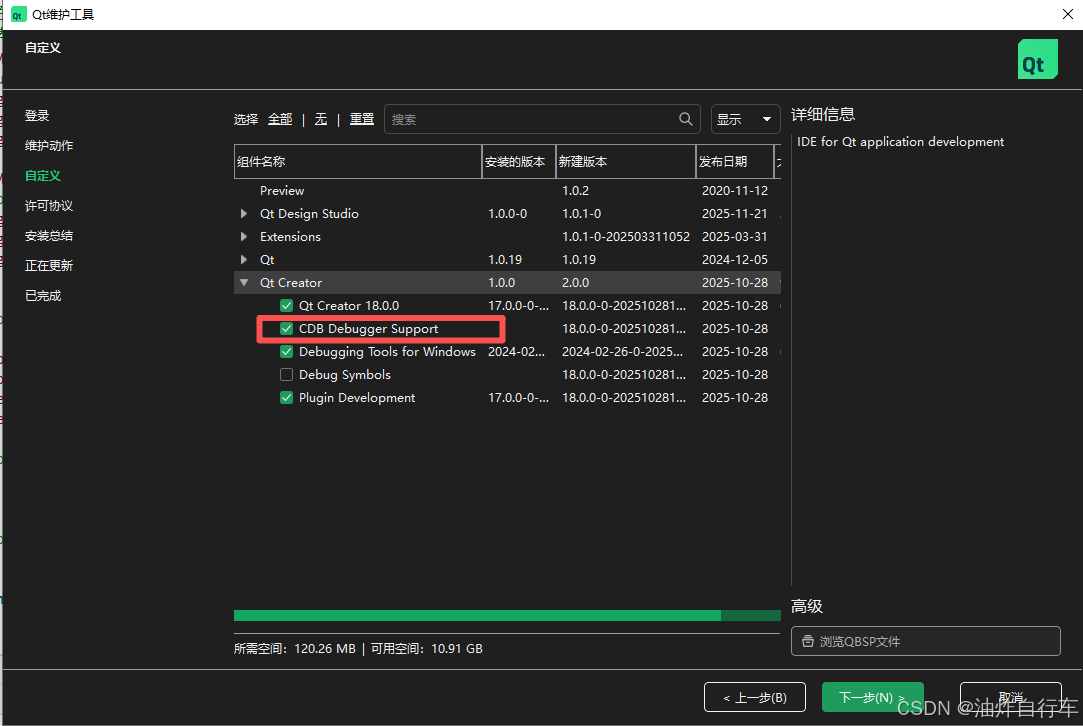Viewport: 1083px width, 726px height.
Task: Click 取消 cancel button
Action: pyautogui.click(x=1010, y=697)
